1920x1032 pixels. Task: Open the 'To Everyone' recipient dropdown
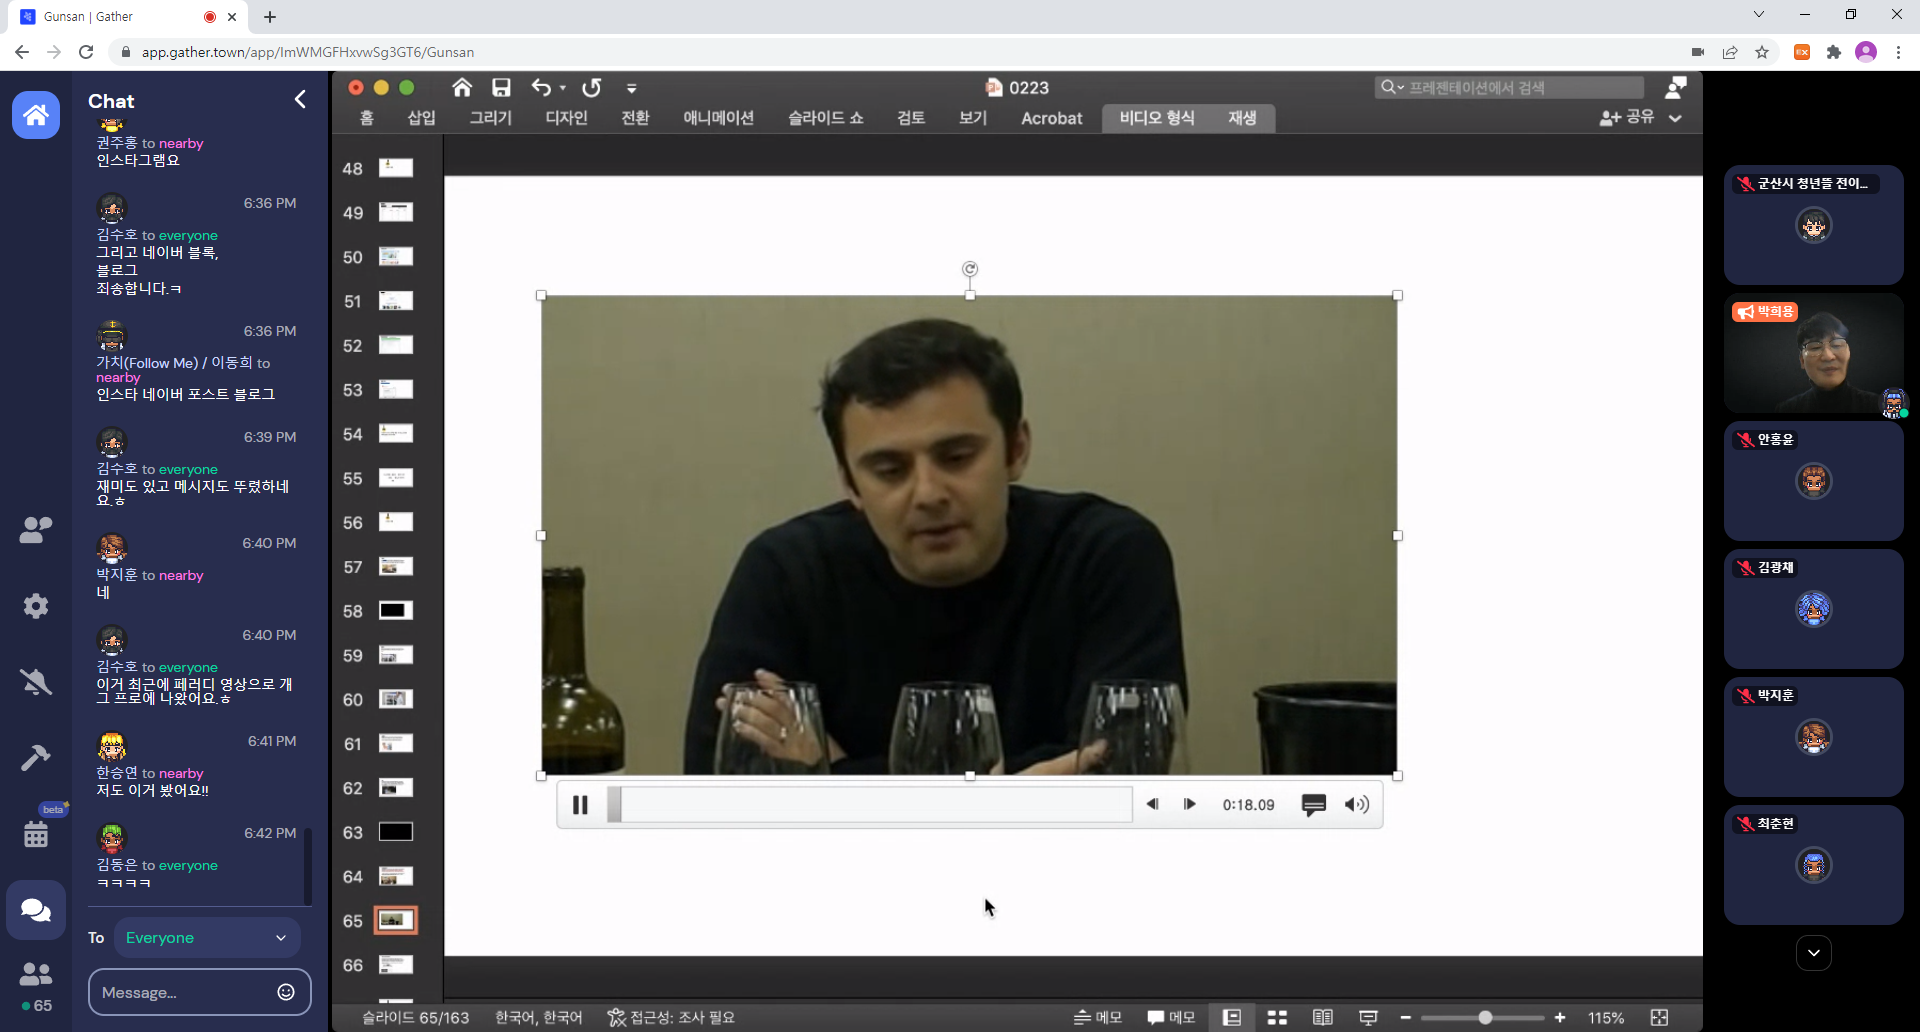coord(207,938)
